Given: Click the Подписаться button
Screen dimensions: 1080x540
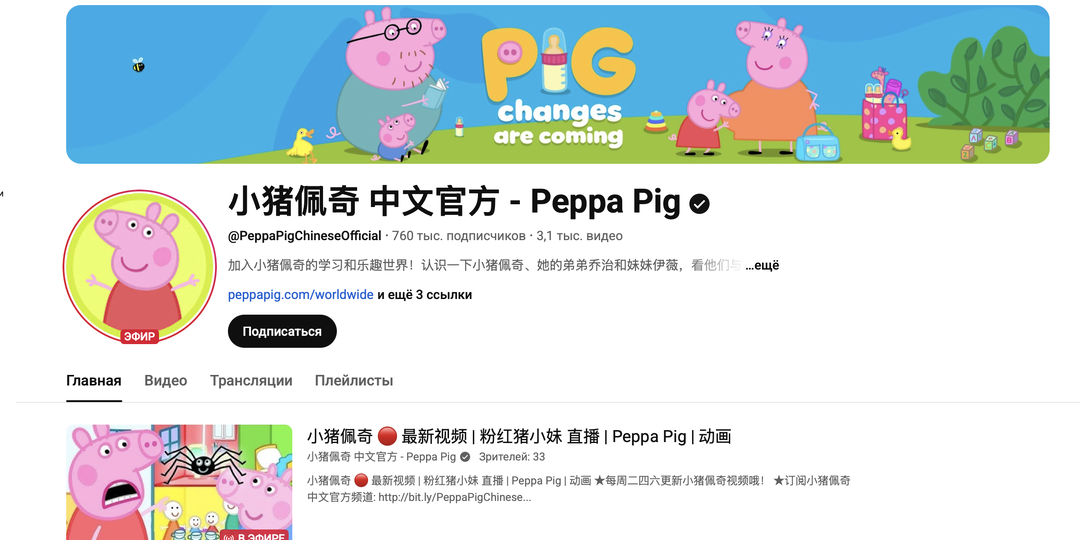Looking at the screenshot, I should click(x=282, y=331).
